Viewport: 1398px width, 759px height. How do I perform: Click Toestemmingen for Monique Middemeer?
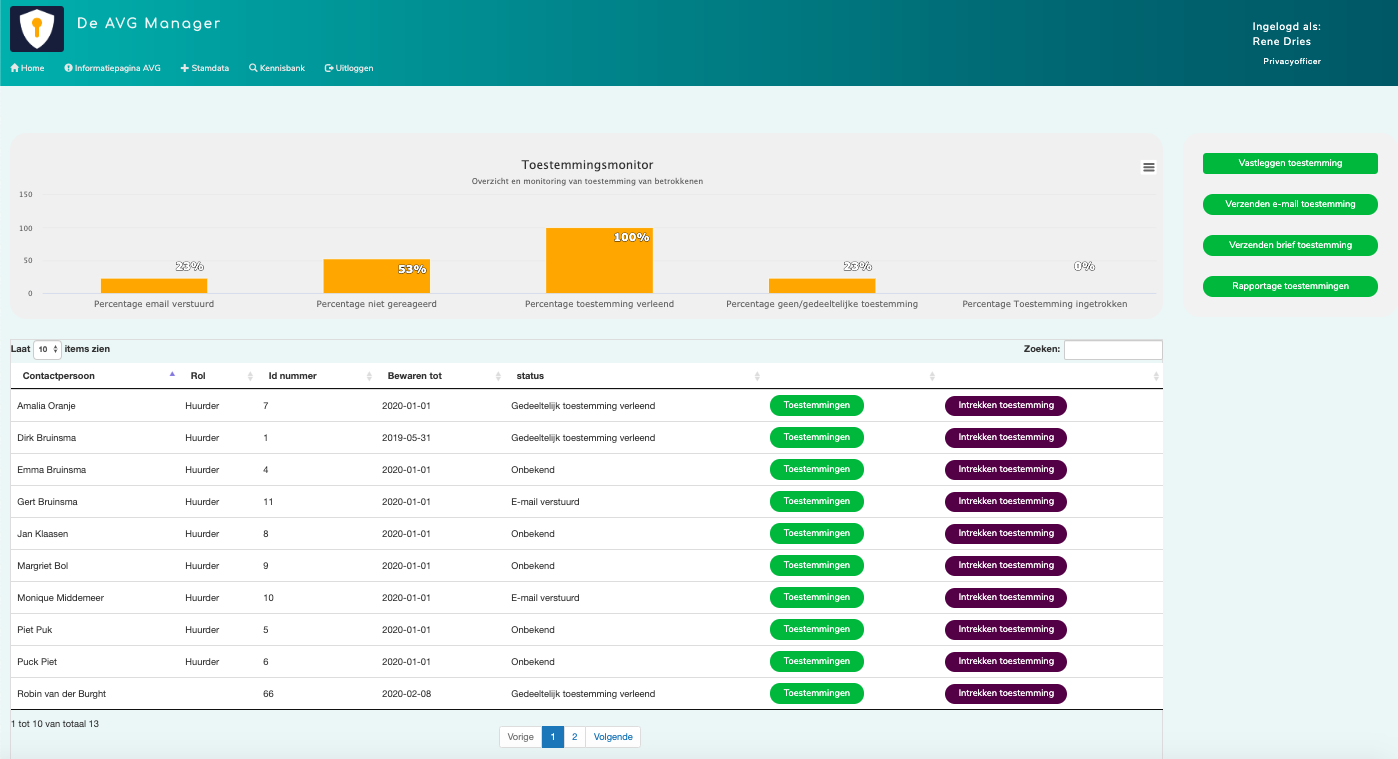[817, 597]
